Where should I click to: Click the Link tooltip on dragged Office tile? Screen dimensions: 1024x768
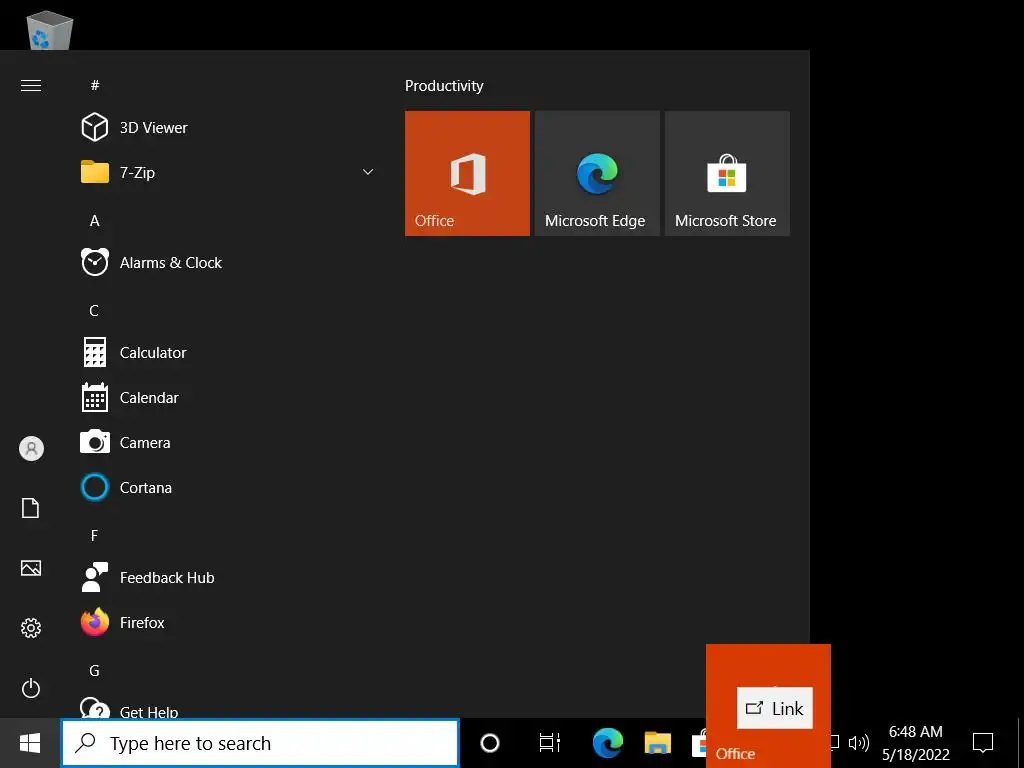pyautogui.click(x=775, y=709)
